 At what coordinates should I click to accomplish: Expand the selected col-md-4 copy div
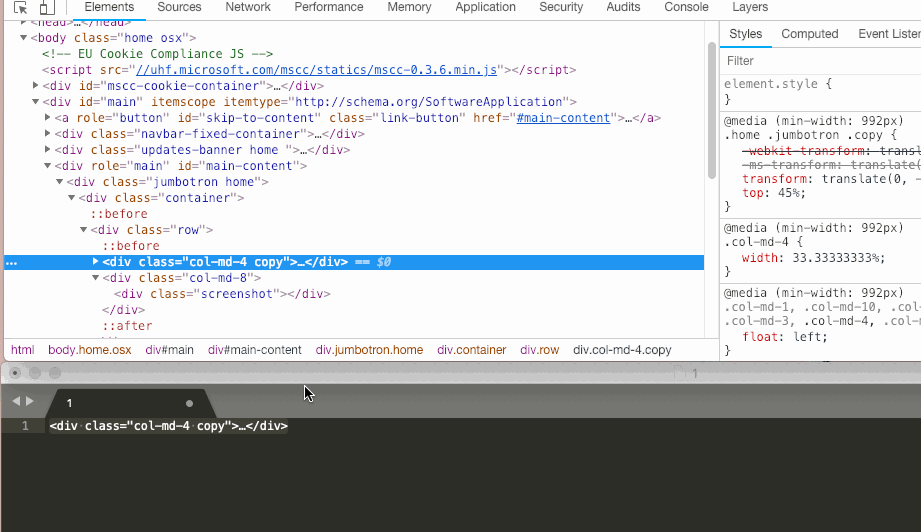95,261
